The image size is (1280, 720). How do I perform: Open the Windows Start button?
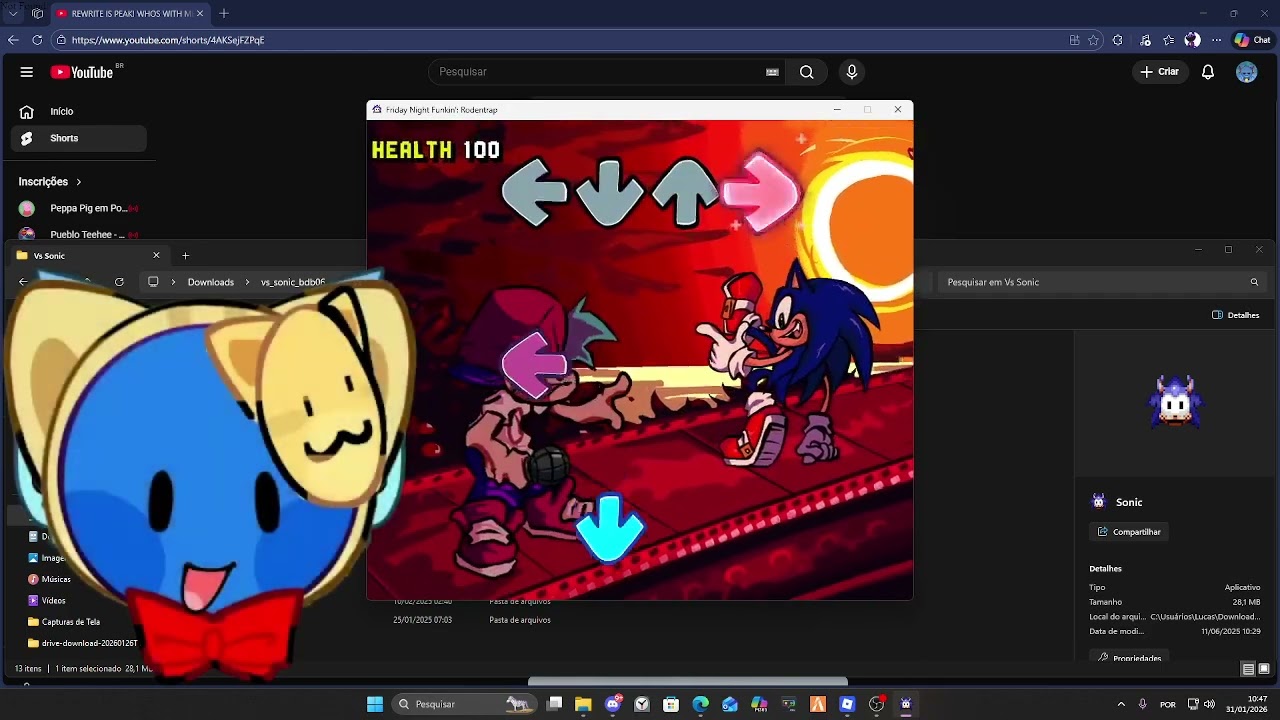[375, 704]
